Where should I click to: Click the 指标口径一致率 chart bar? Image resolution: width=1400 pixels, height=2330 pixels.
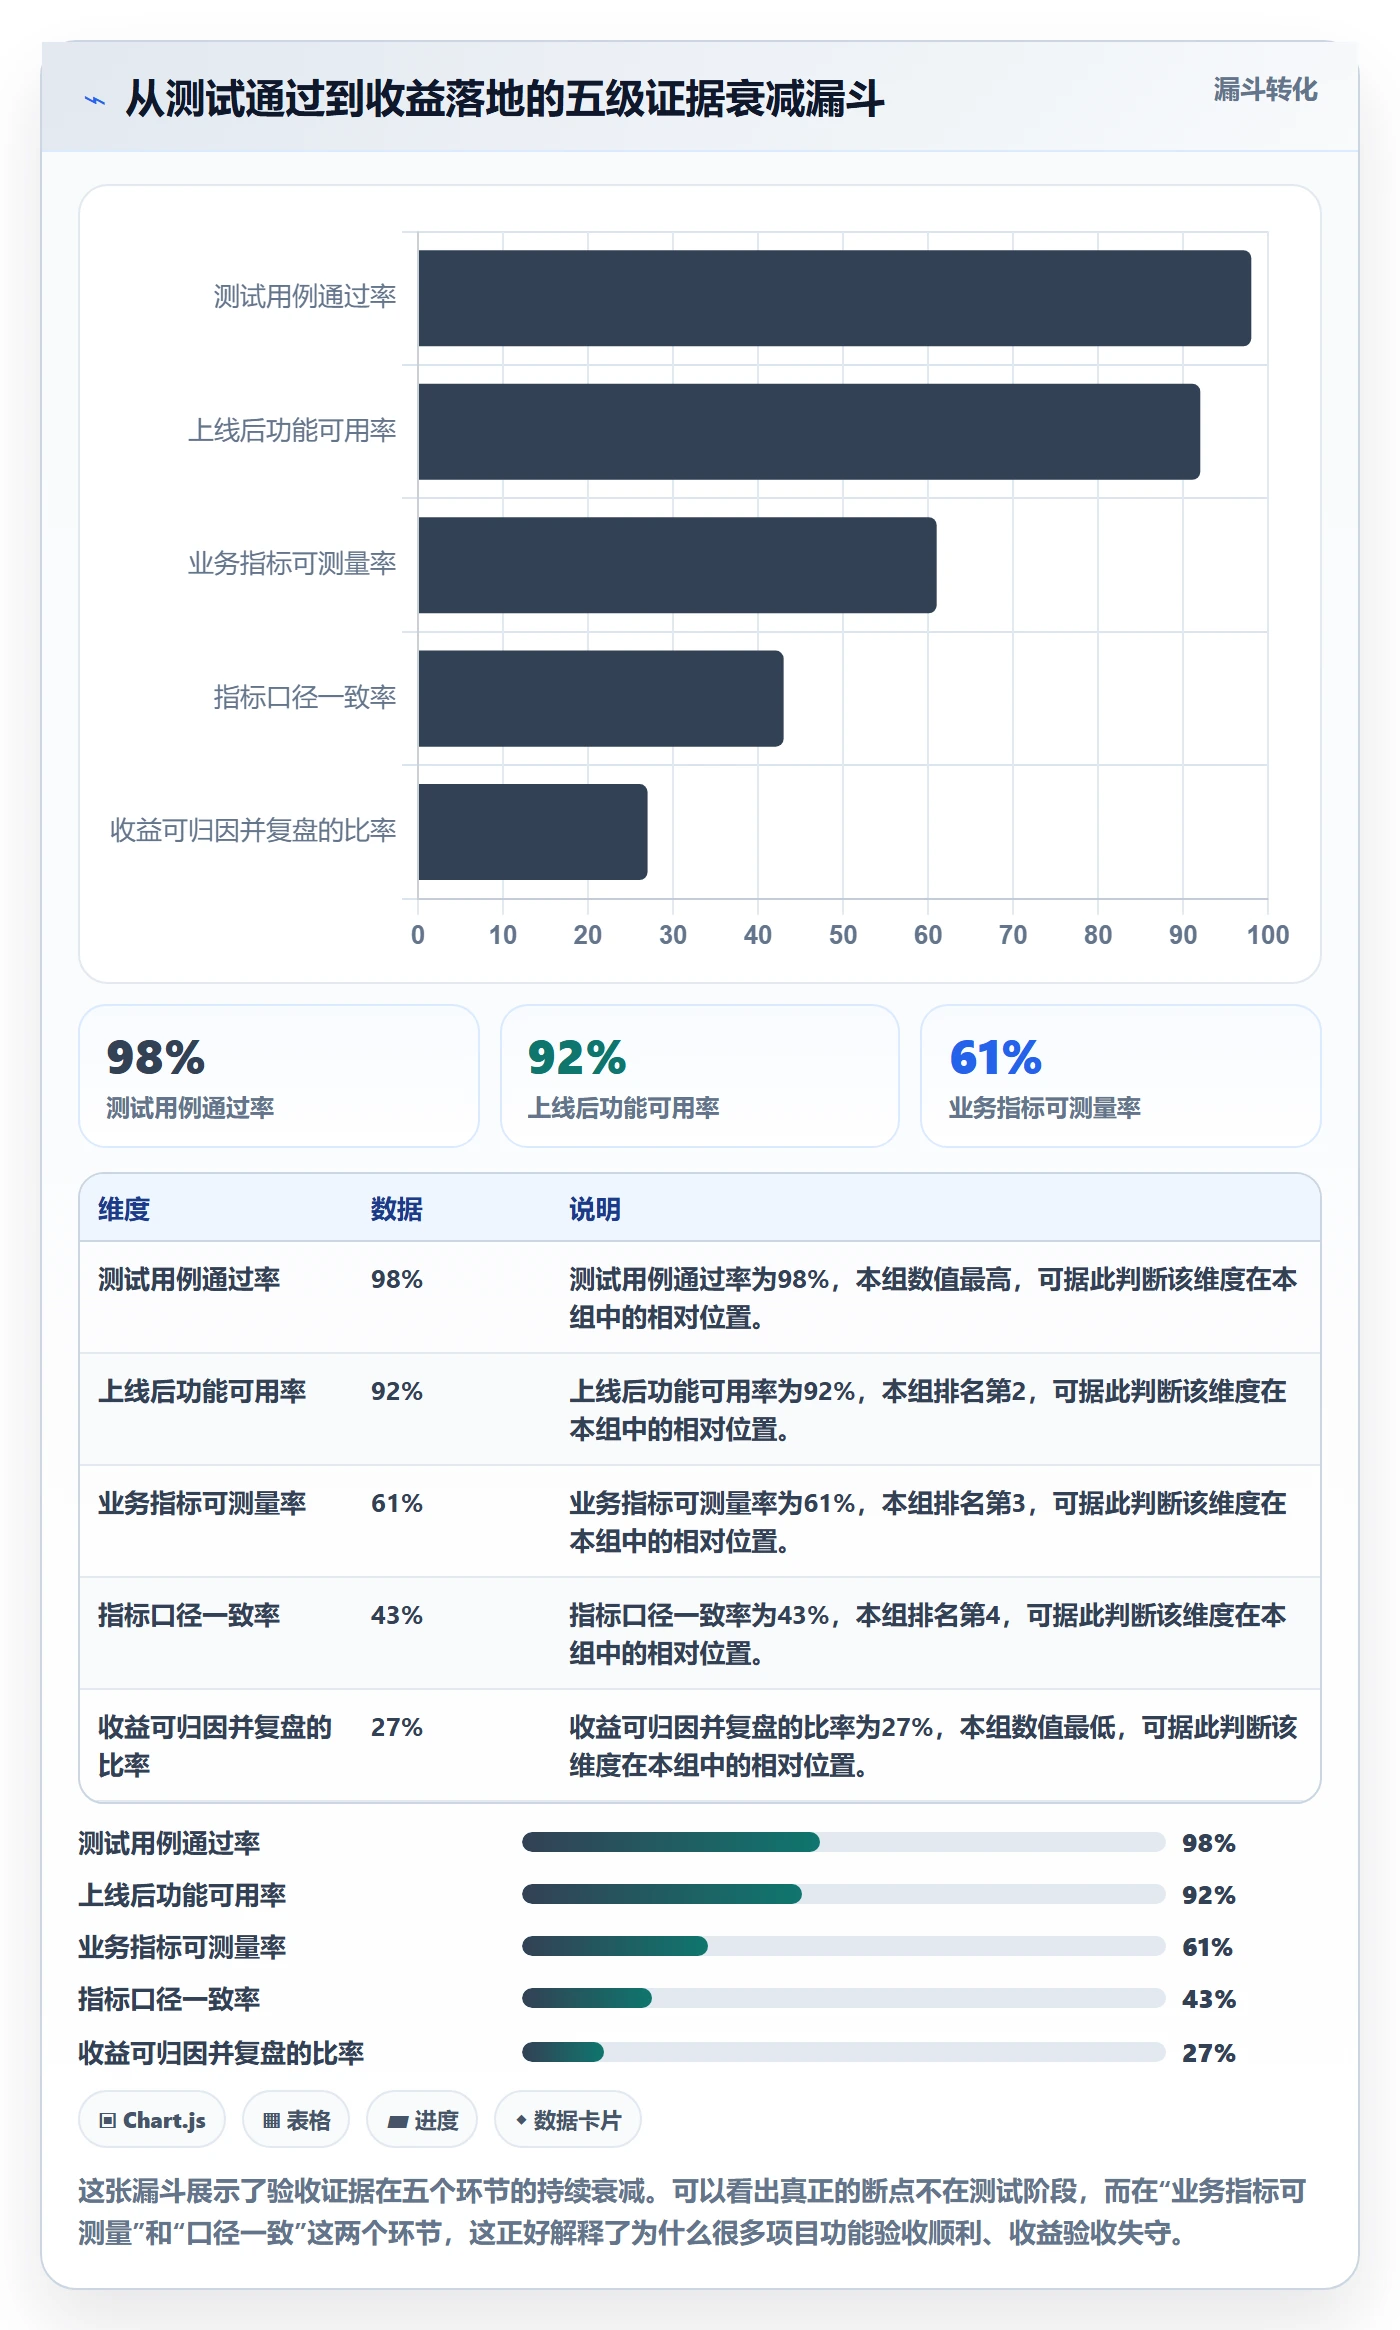point(600,699)
